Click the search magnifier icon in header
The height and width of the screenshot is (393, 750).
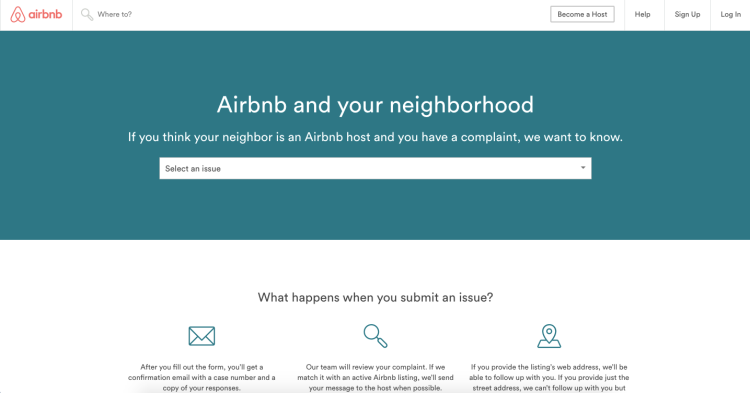(87, 14)
